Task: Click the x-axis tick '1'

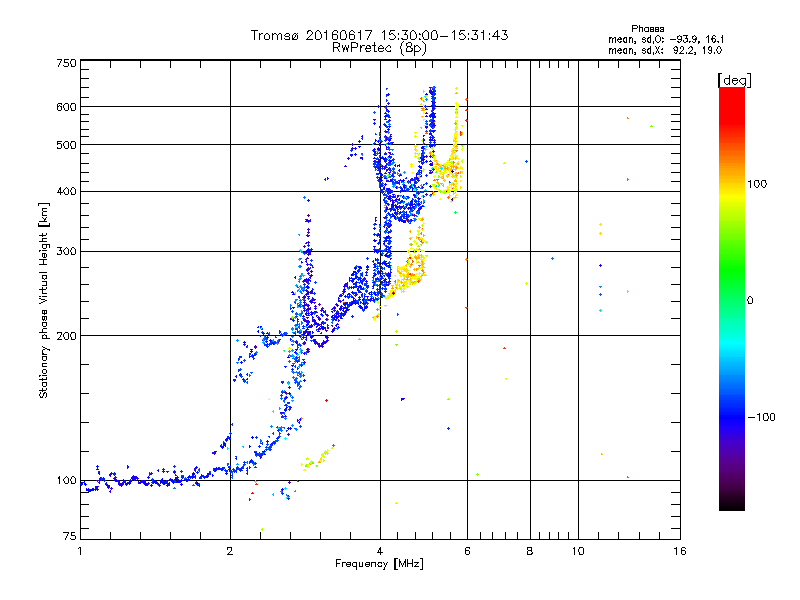Action: click(80, 551)
